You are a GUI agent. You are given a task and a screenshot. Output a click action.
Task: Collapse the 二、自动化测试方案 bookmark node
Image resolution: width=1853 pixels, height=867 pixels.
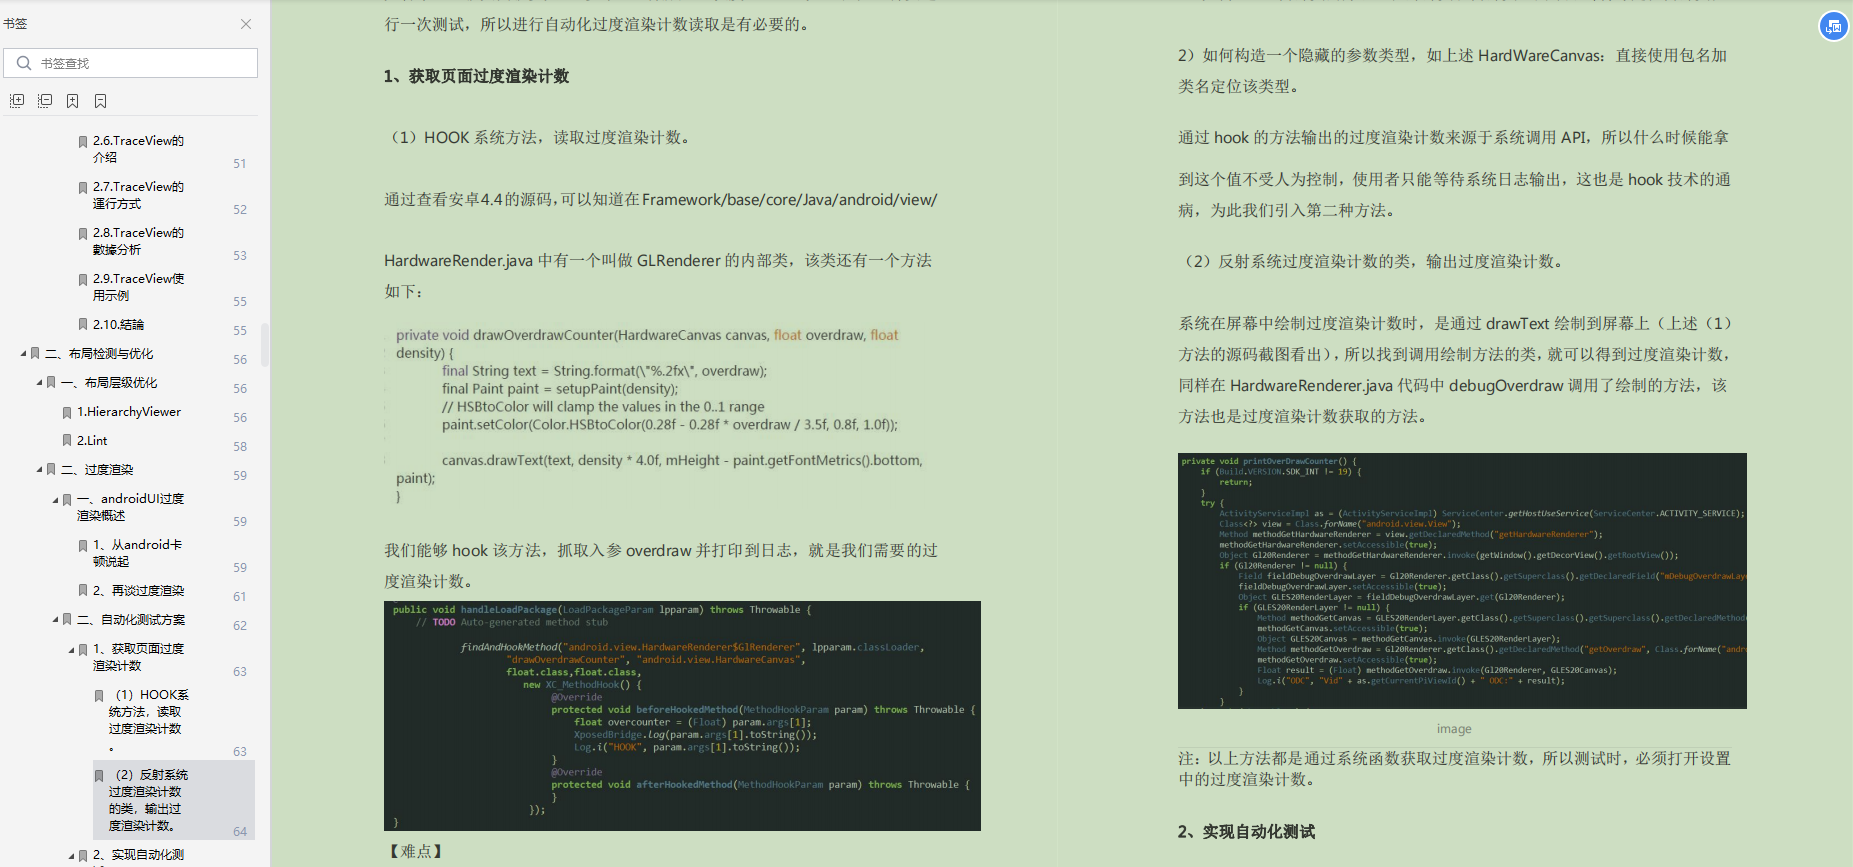coord(55,619)
